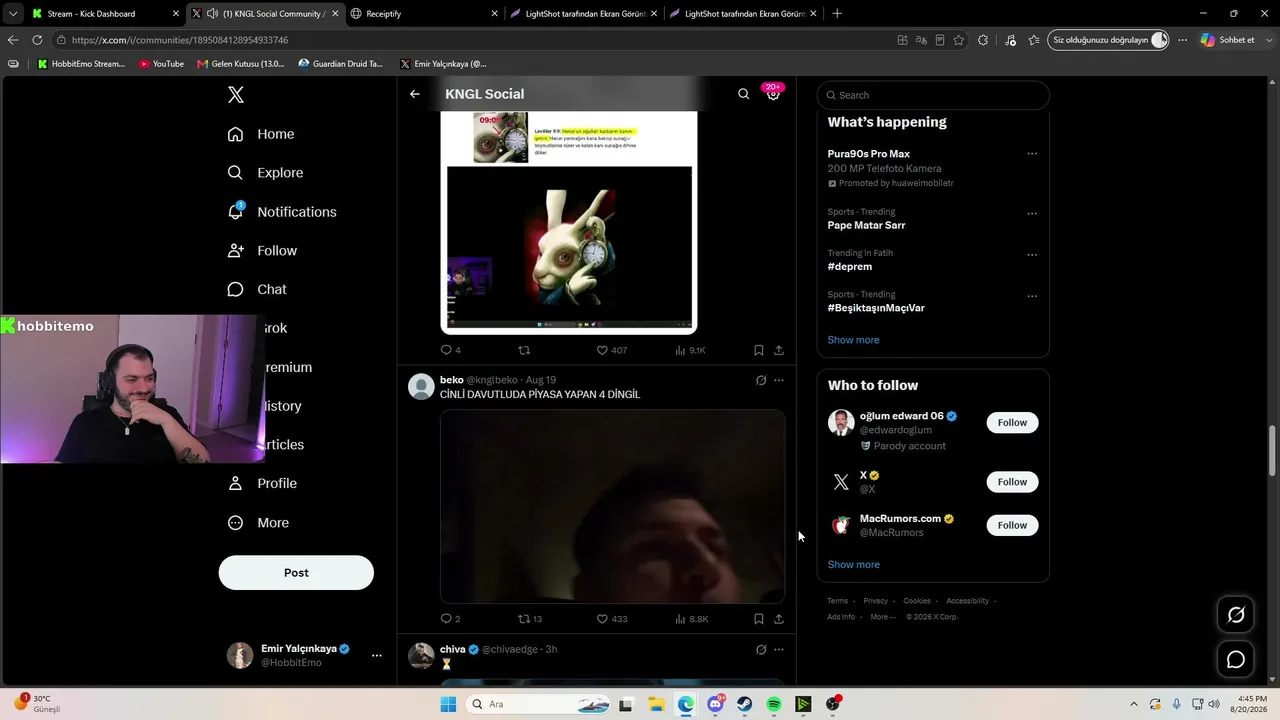Show more under Who to follow
The height and width of the screenshot is (720, 1280).
tap(853, 565)
